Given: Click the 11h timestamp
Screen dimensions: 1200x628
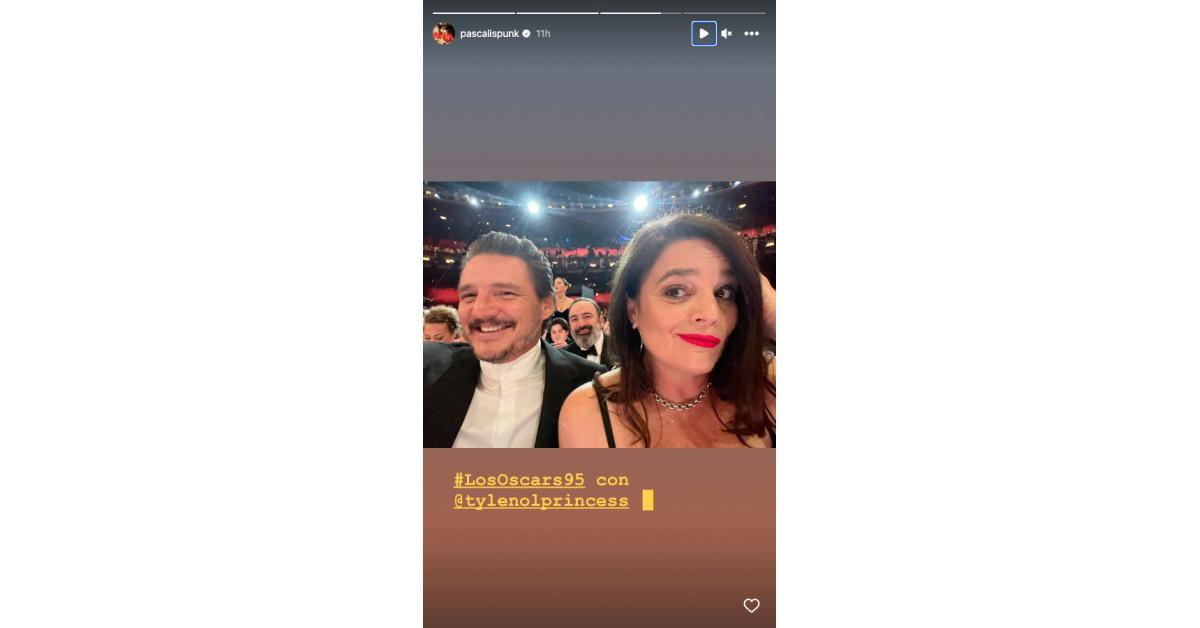Looking at the screenshot, I should (543, 33).
